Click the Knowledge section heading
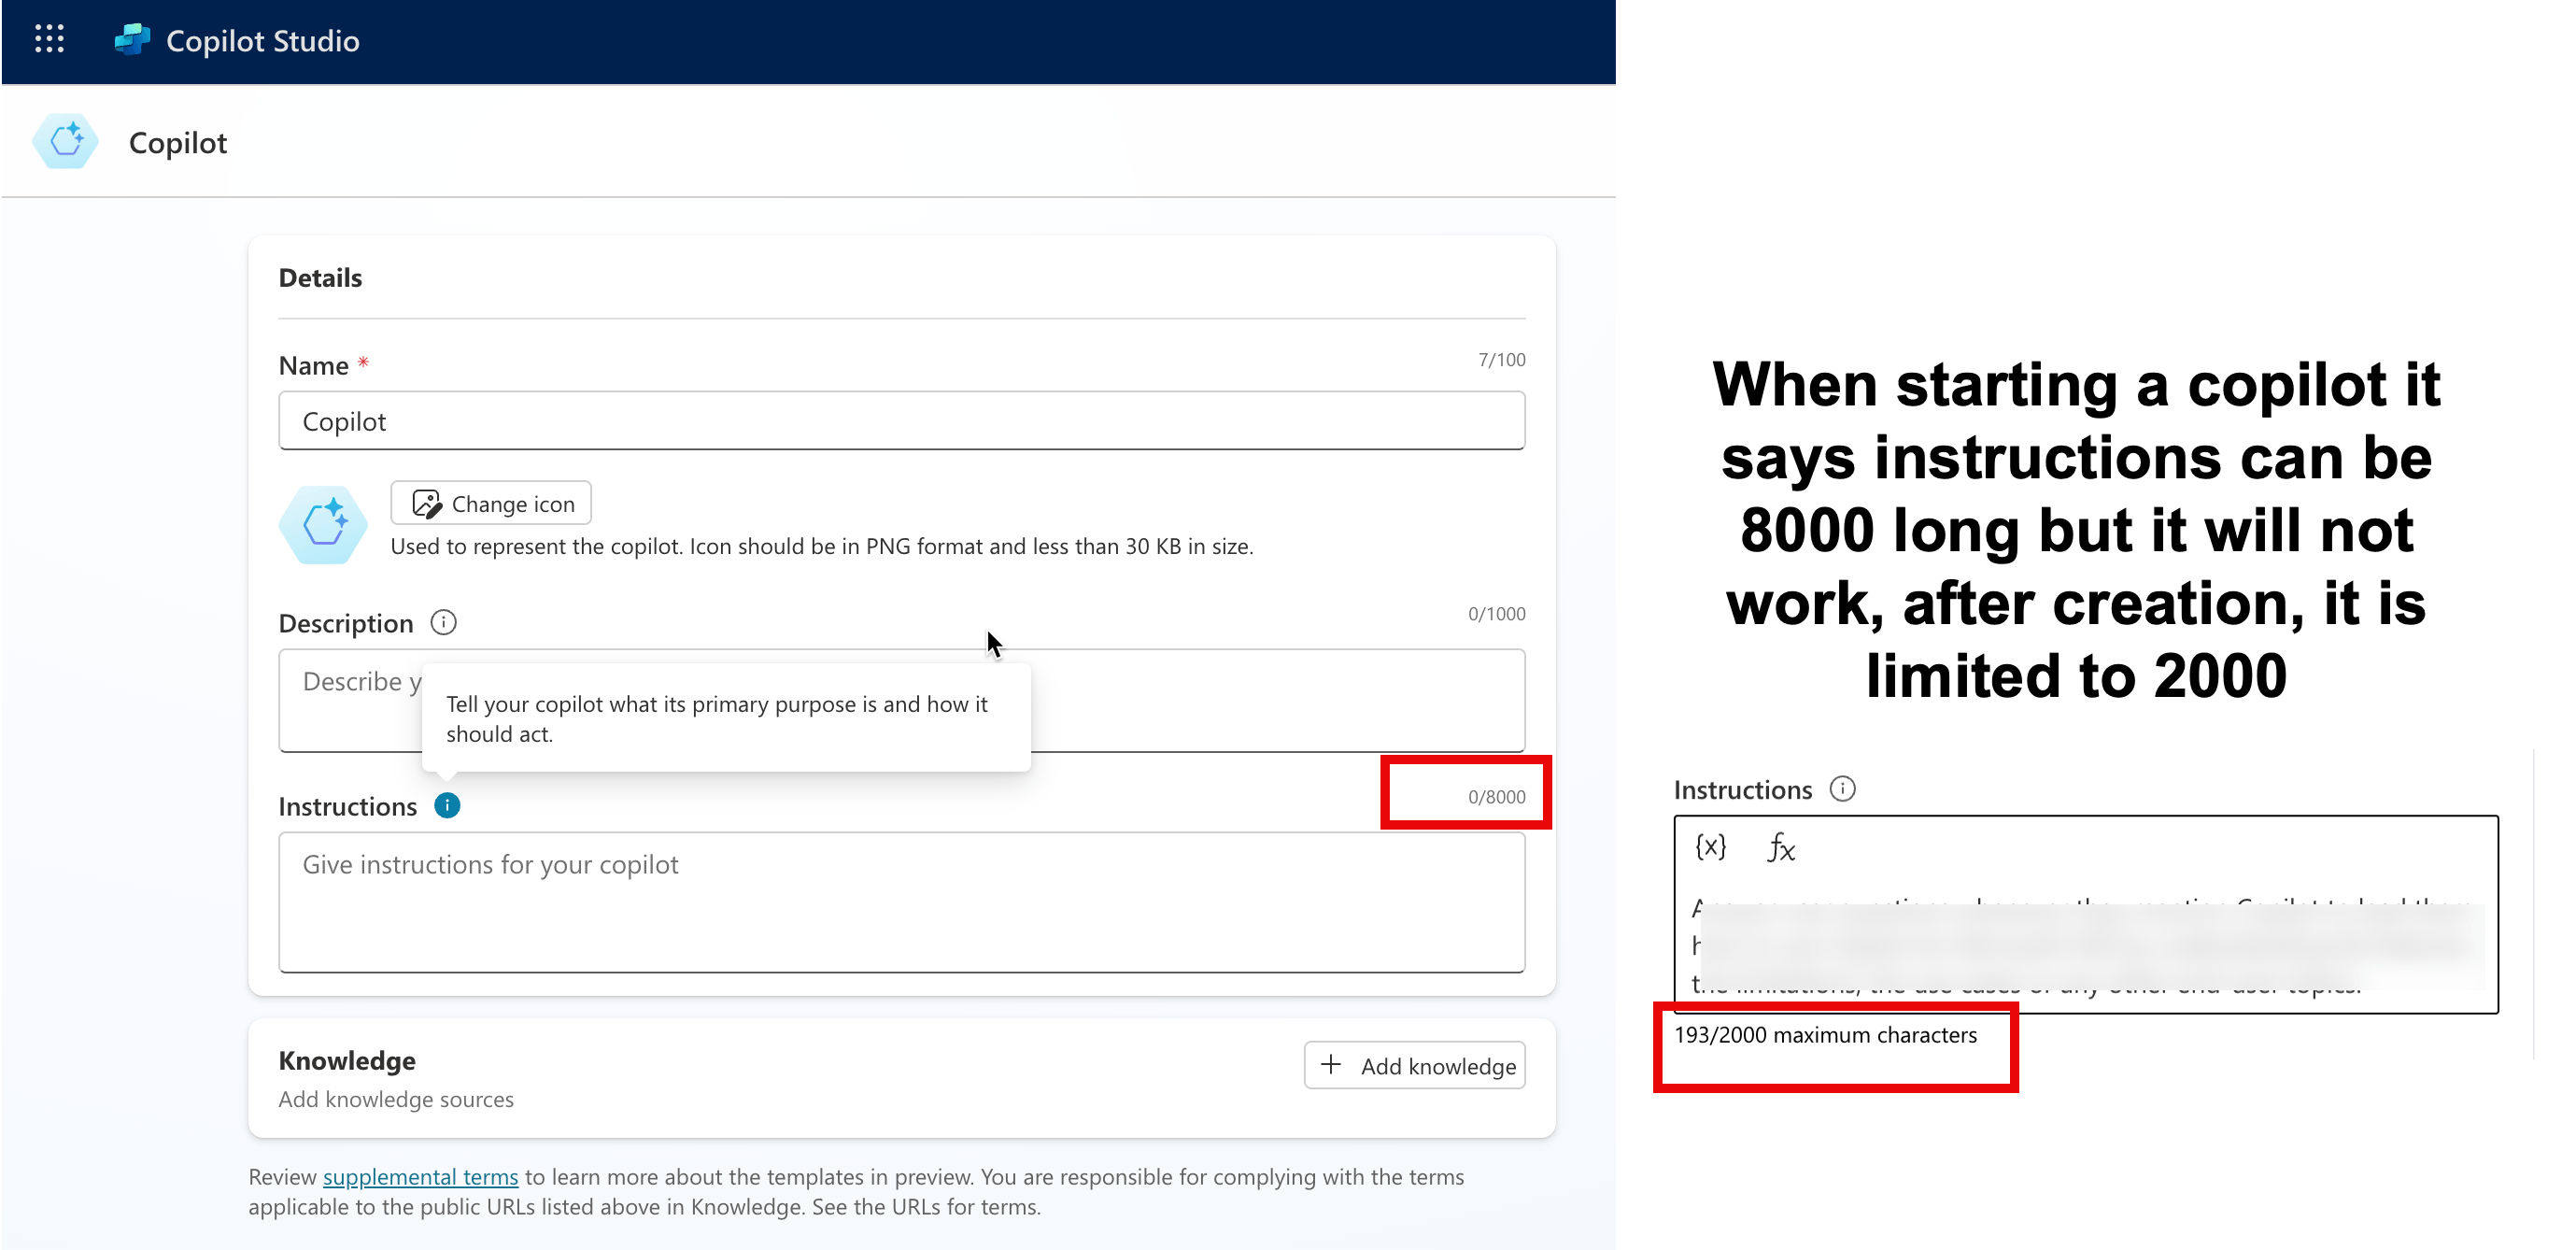This screenshot has width=2576, height=1250. (346, 1060)
